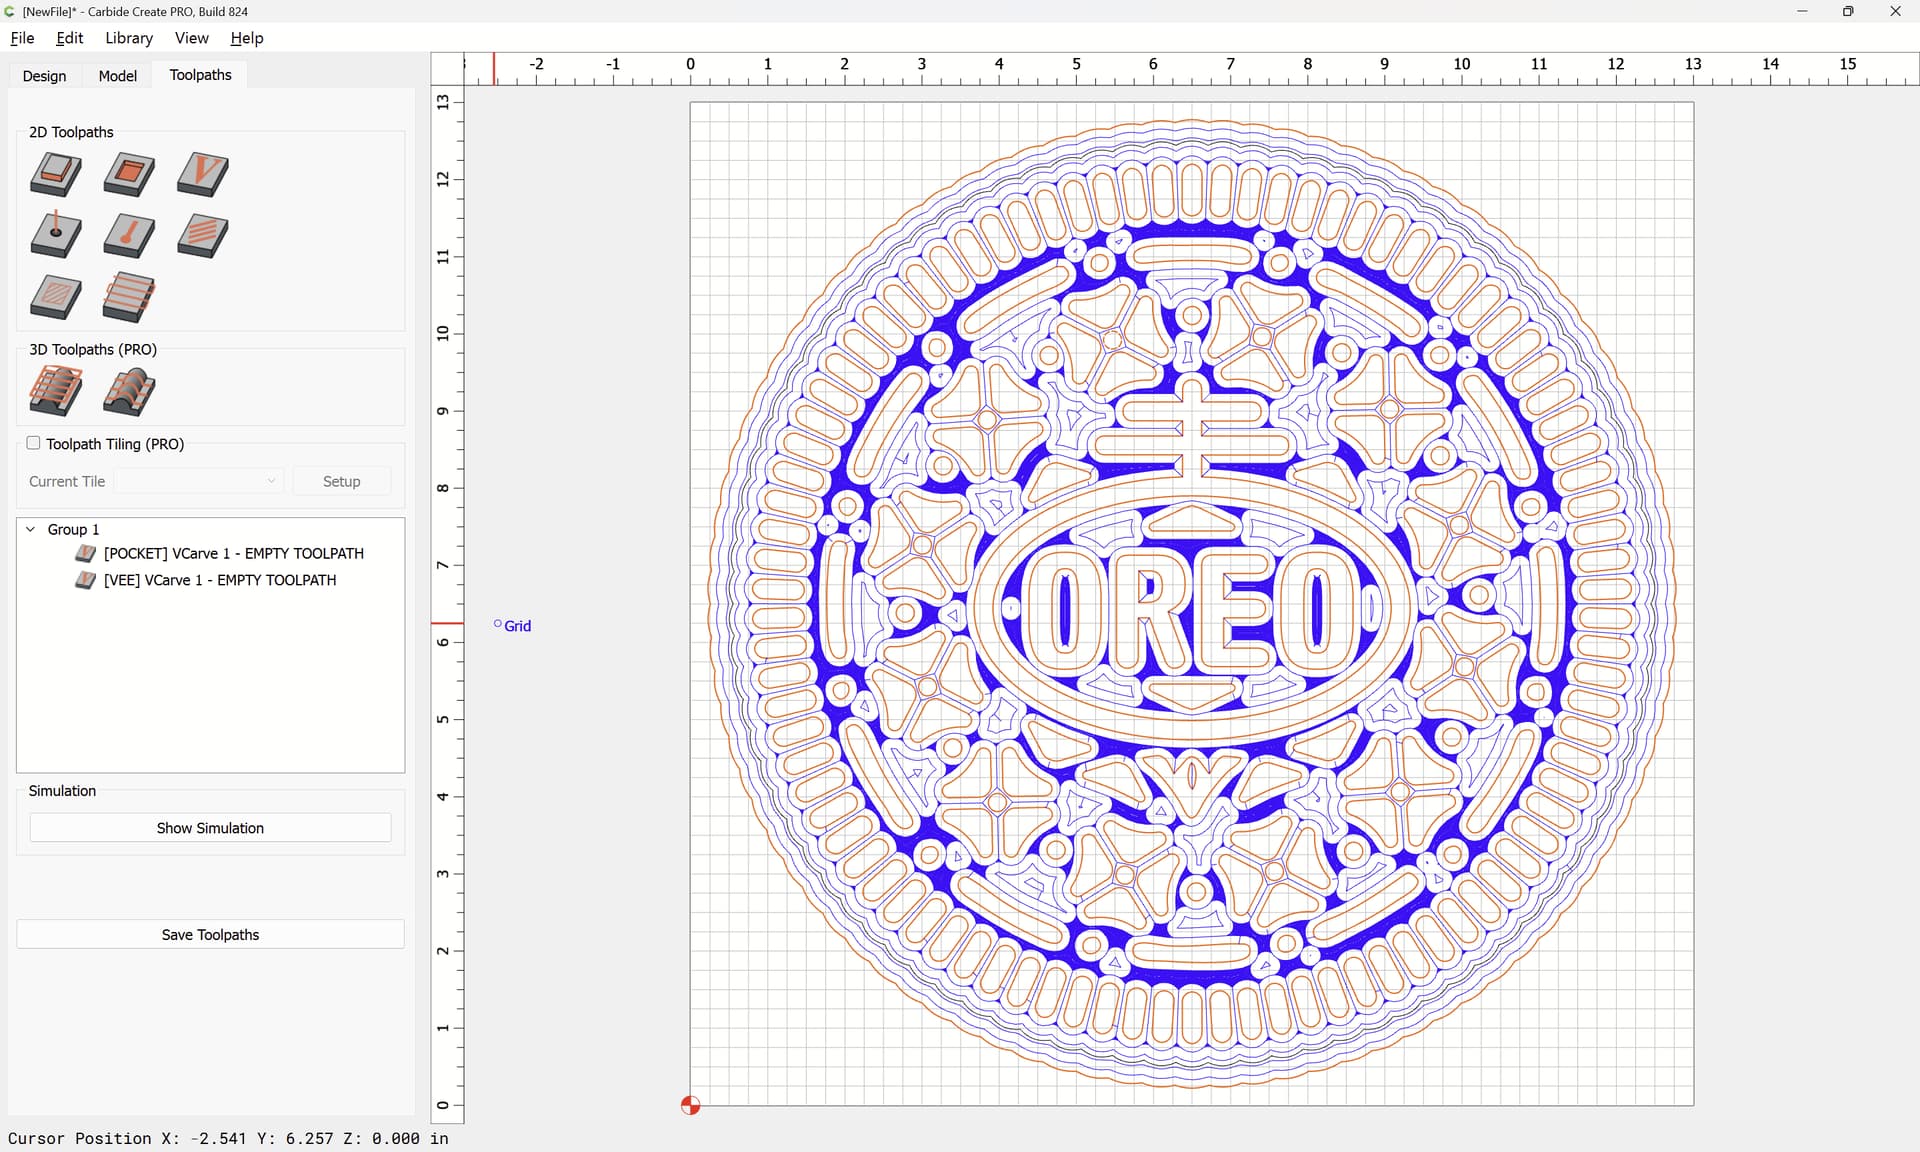Select the Contour toolpath icon
The height and width of the screenshot is (1152, 1920).
click(x=56, y=174)
